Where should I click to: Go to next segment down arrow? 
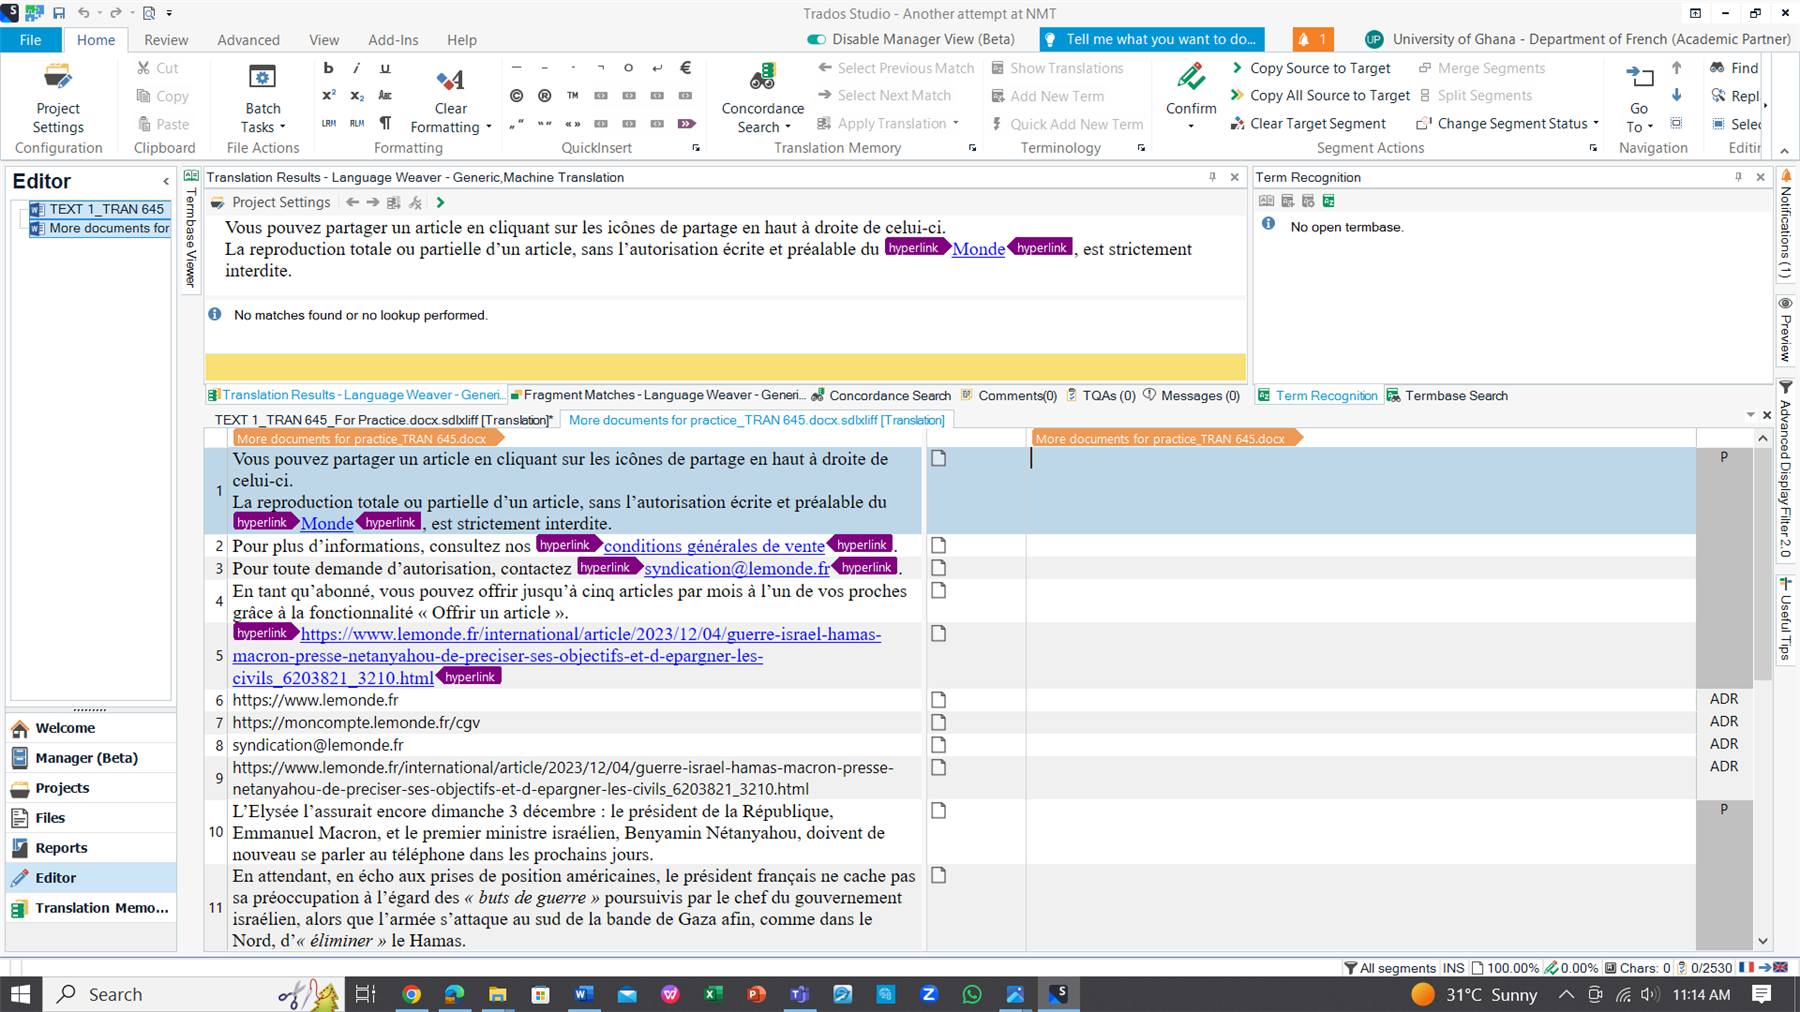1677,96
